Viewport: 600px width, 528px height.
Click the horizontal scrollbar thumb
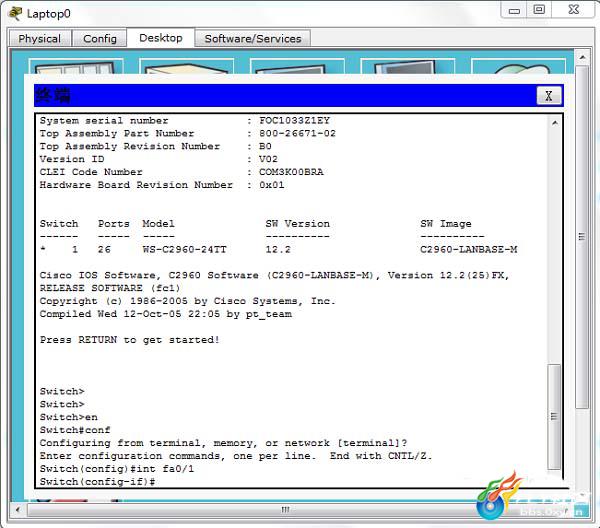(285, 510)
